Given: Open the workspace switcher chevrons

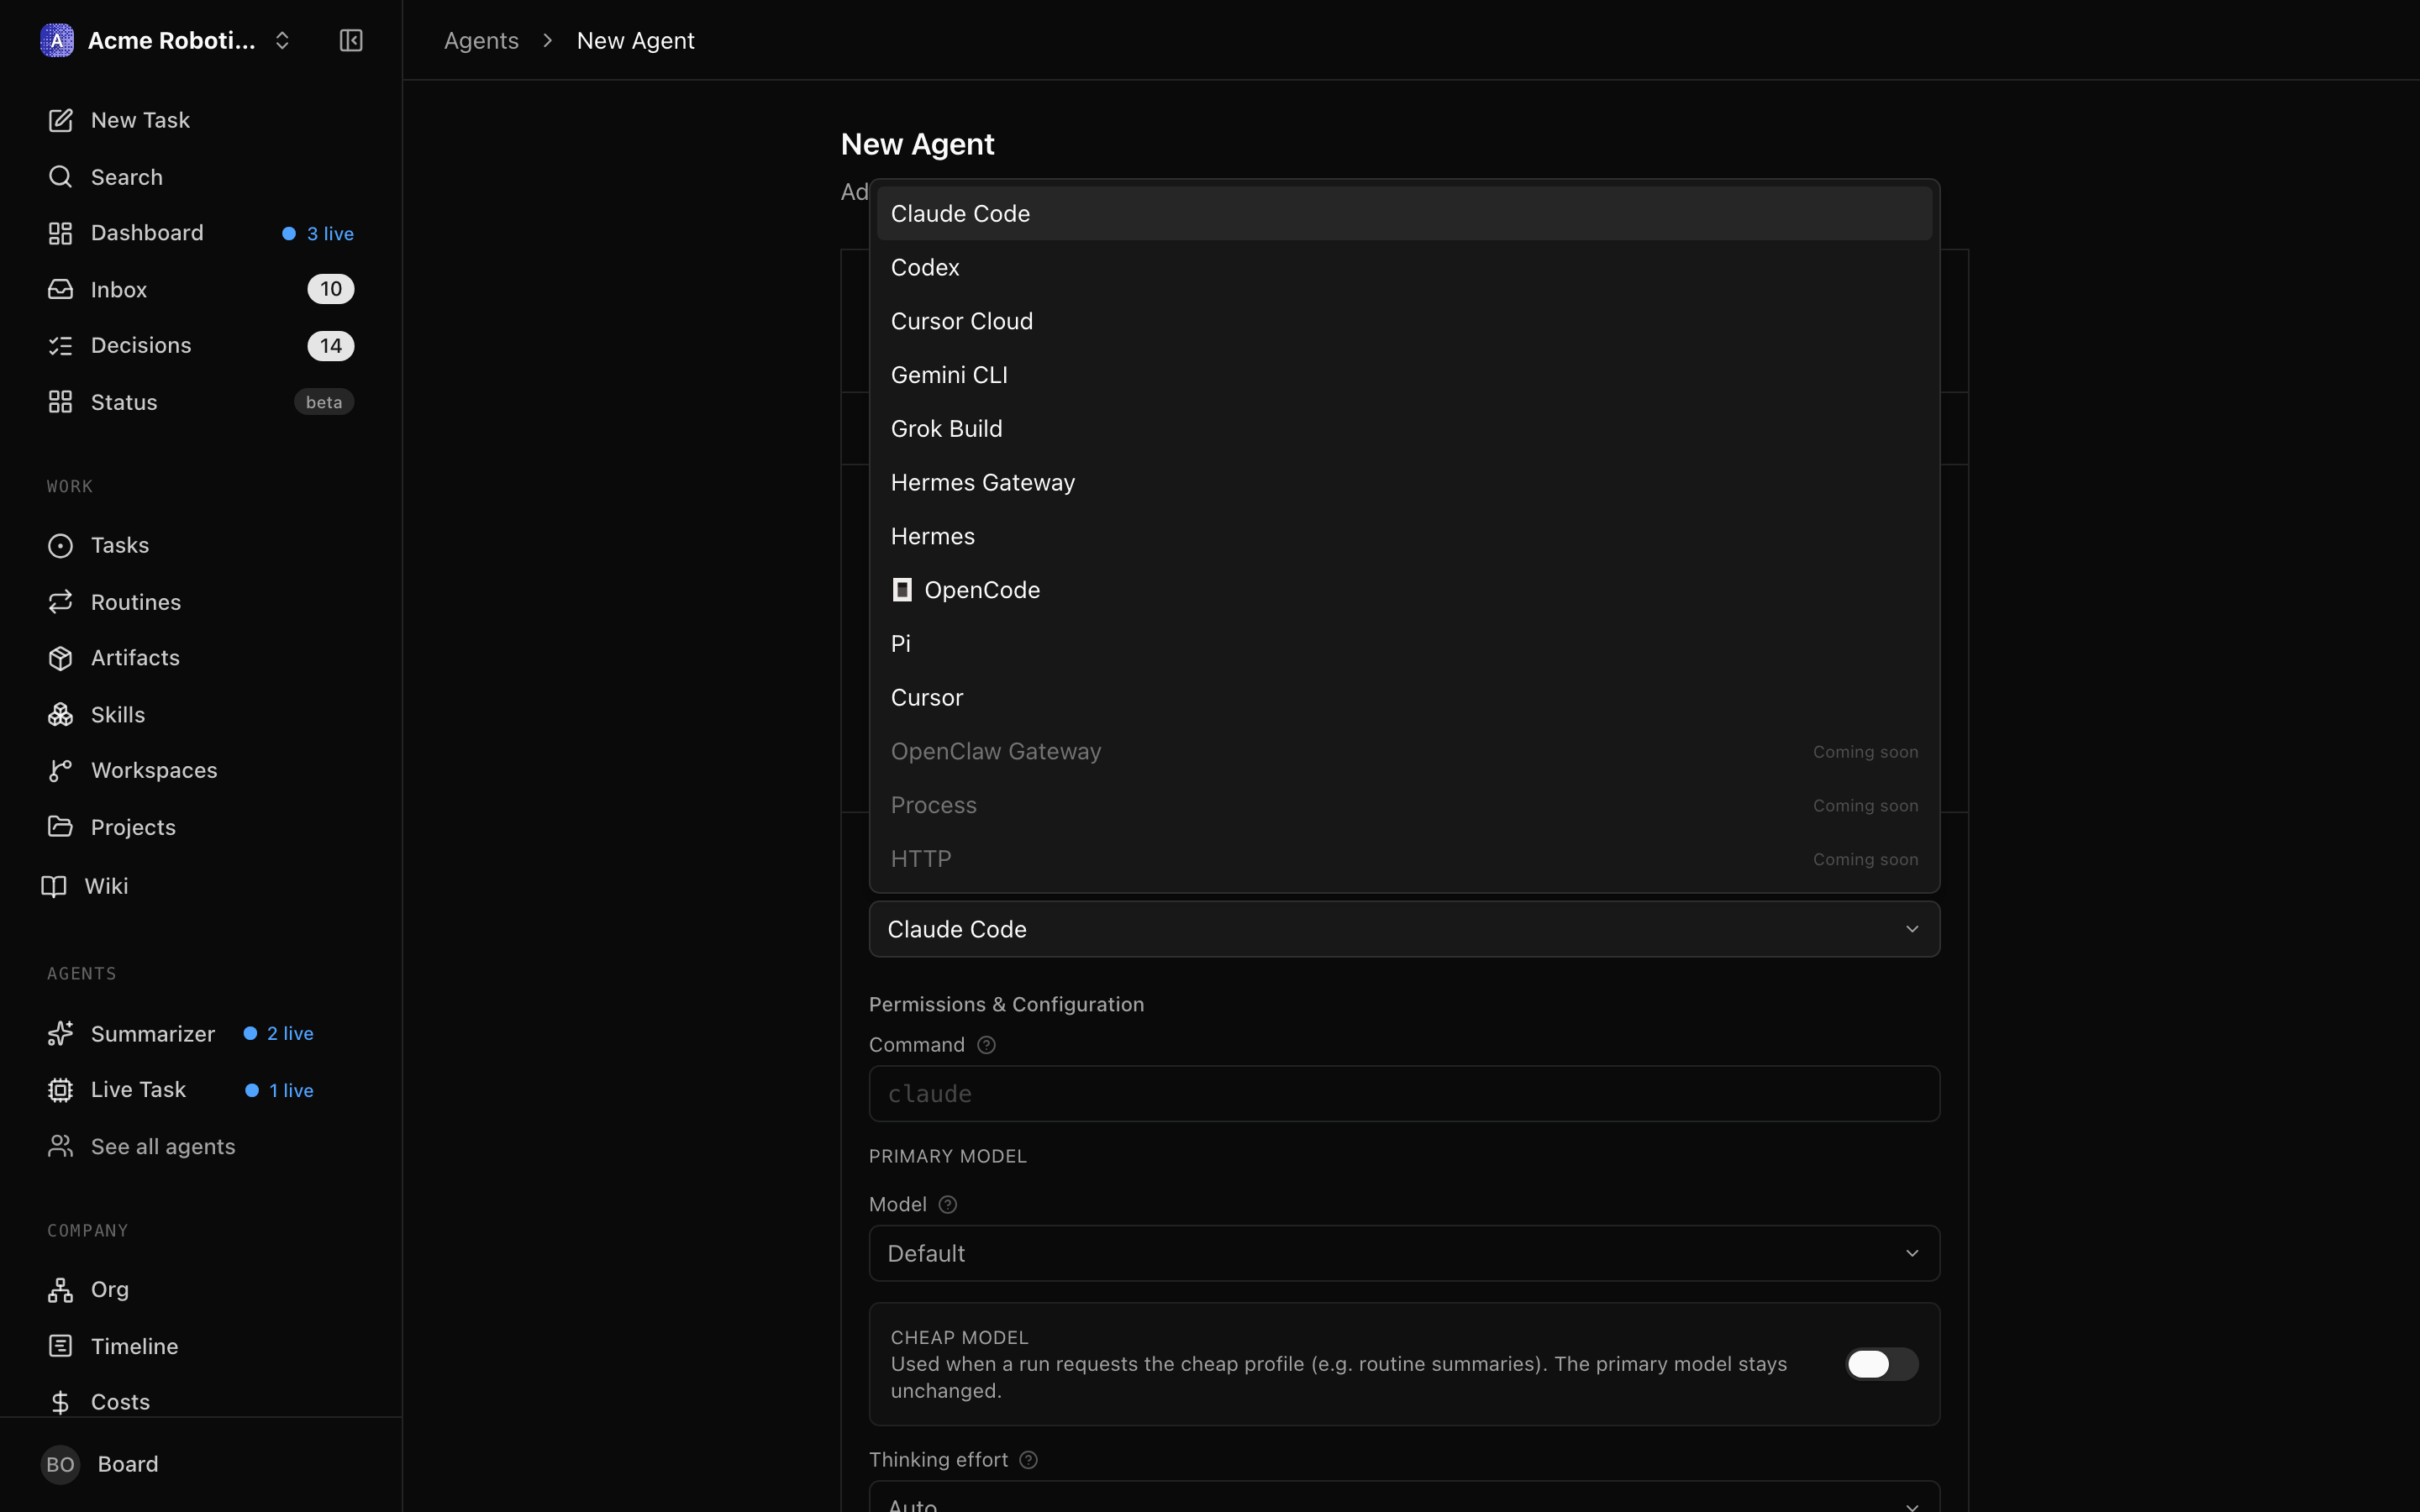Looking at the screenshot, I should click(282, 40).
